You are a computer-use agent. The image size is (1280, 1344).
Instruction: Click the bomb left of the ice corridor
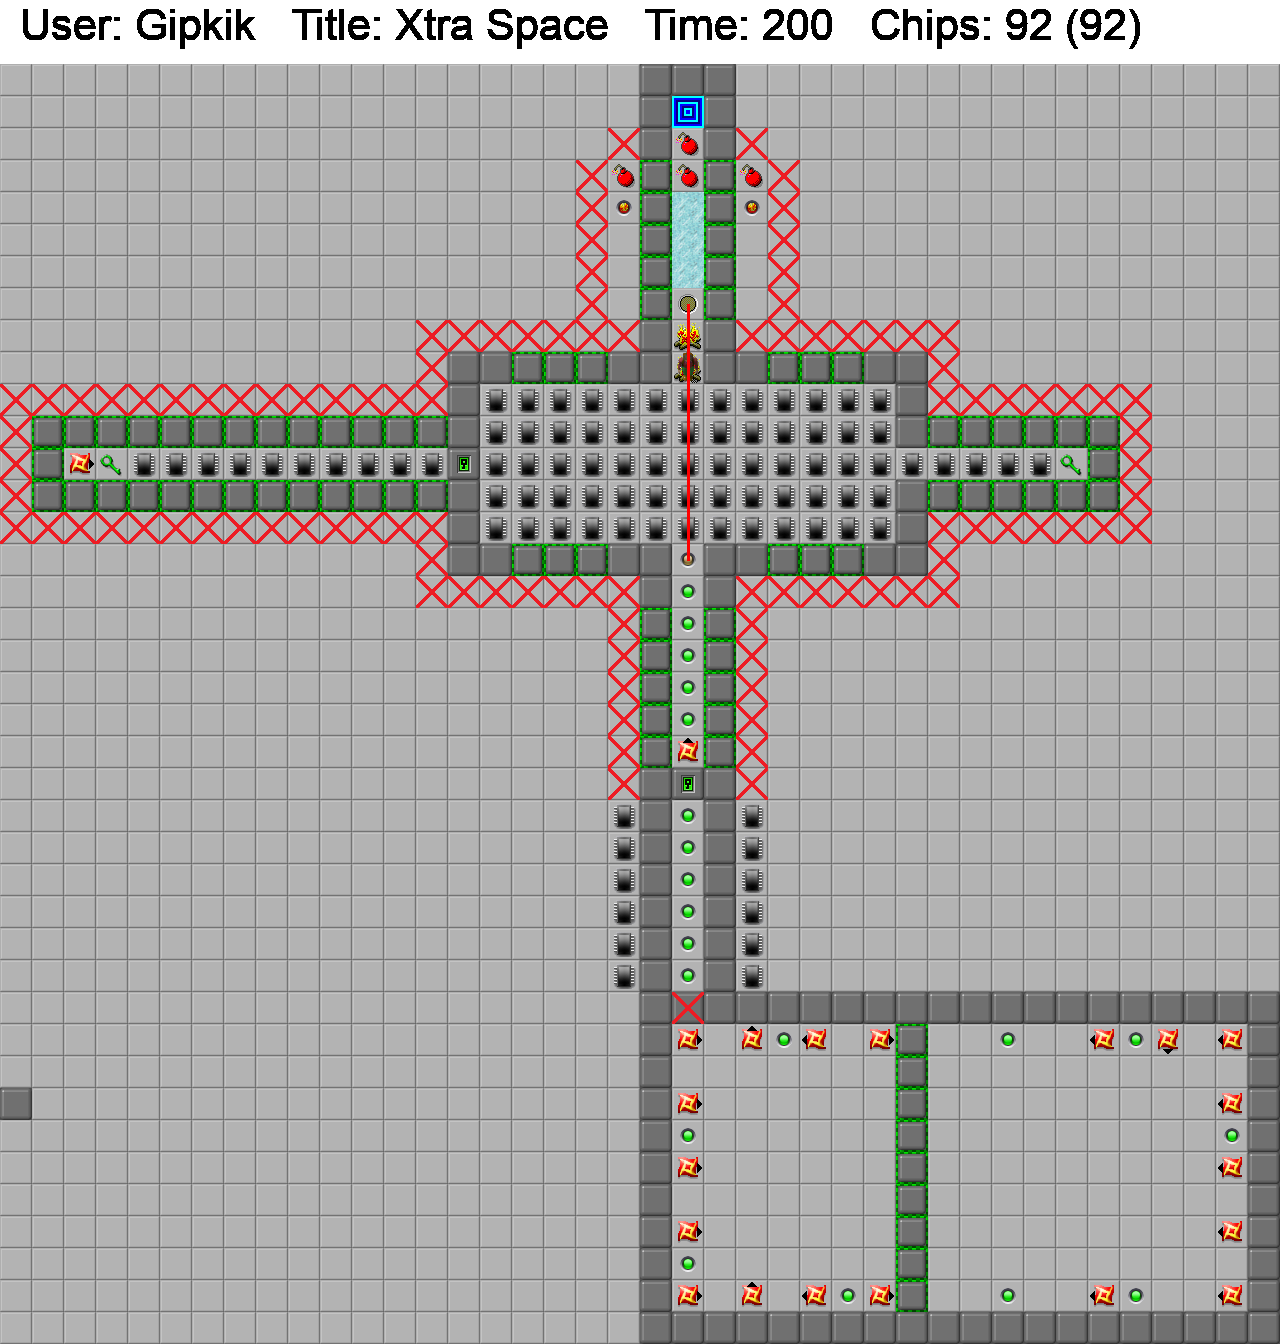click(x=624, y=176)
